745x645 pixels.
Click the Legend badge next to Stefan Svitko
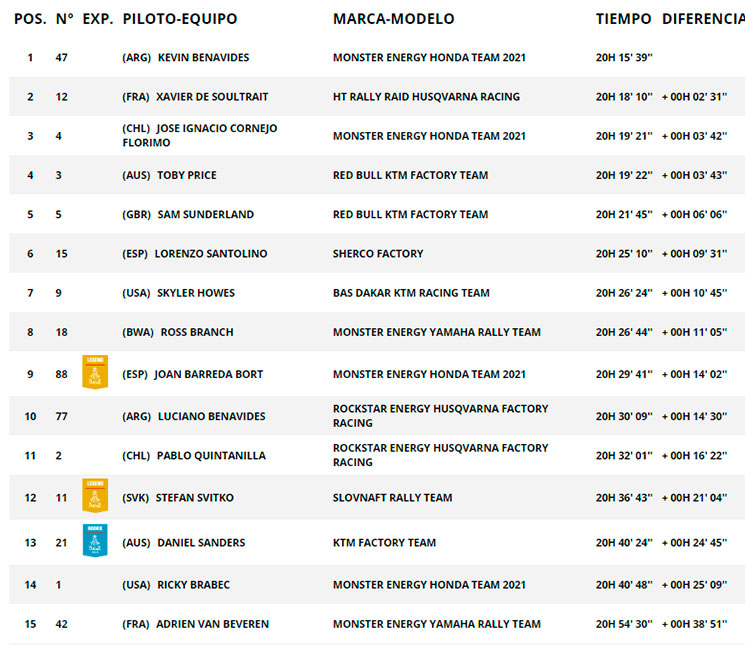[95, 495]
